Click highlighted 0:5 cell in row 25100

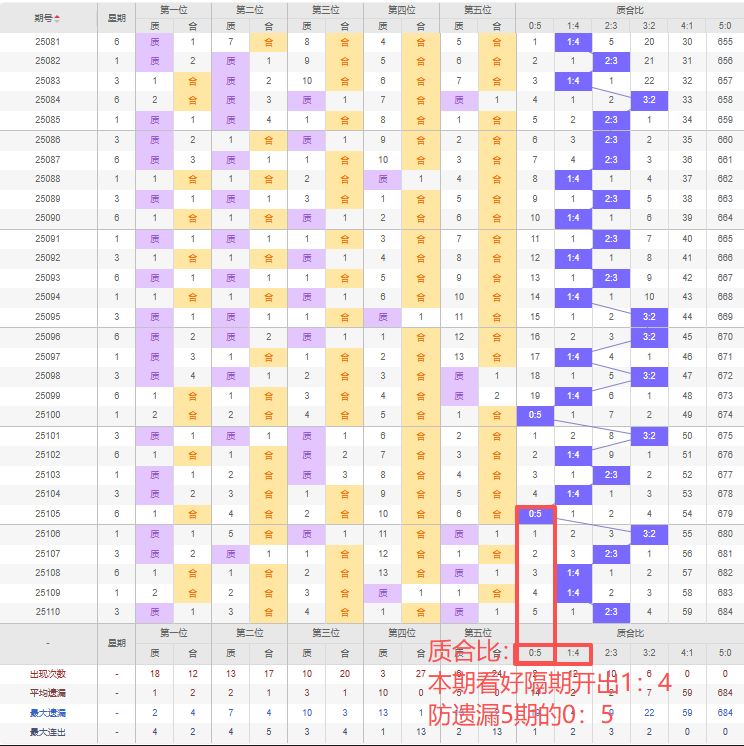[535, 415]
